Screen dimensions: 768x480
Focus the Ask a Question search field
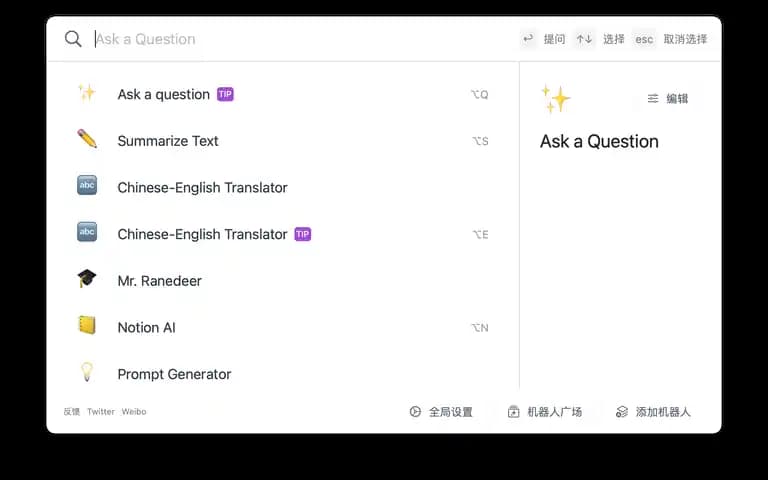[x=300, y=39]
